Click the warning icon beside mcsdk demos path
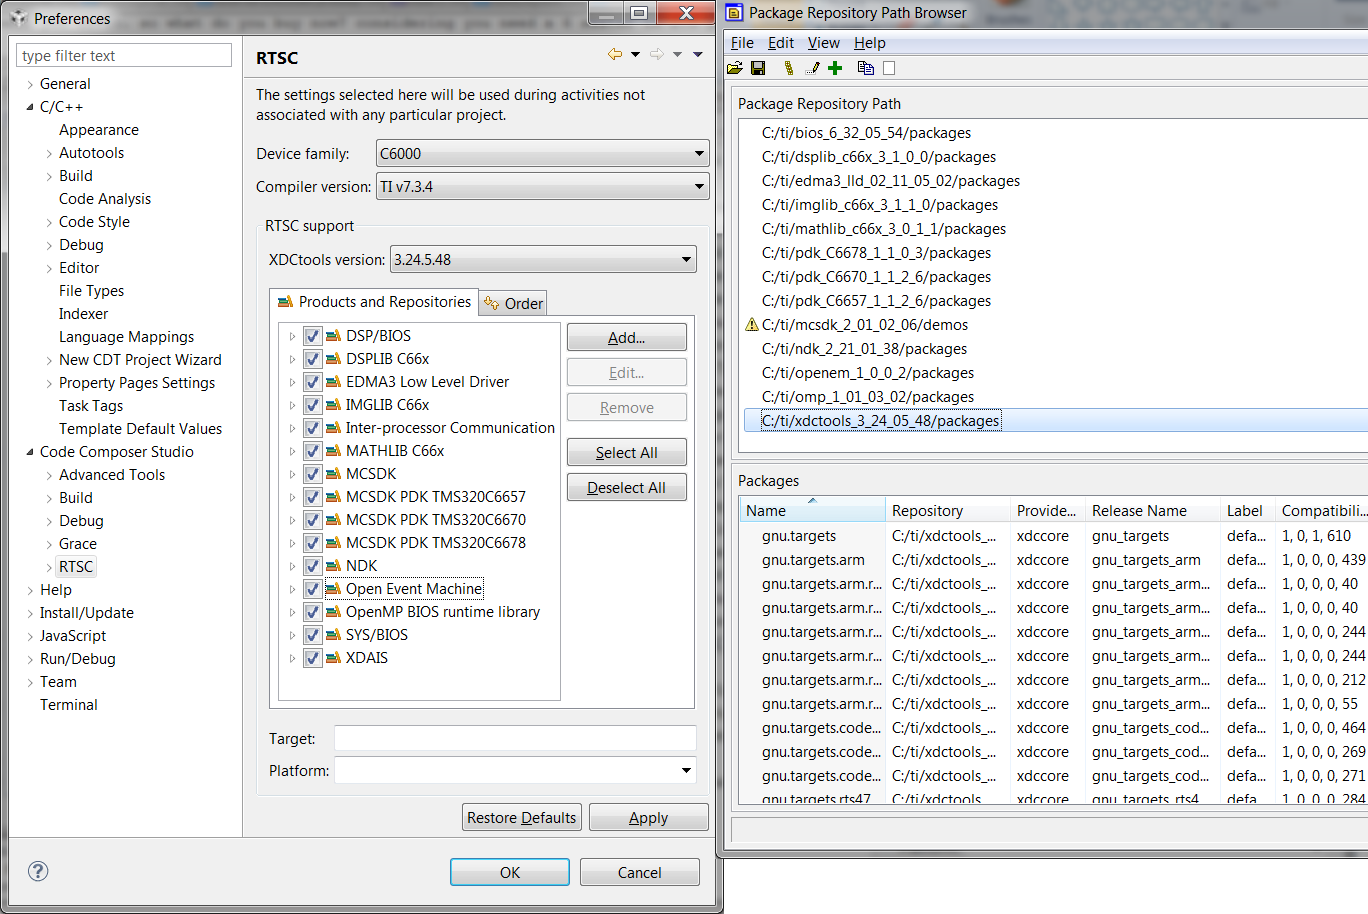Viewport: 1368px width, 914px height. pos(752,325)
